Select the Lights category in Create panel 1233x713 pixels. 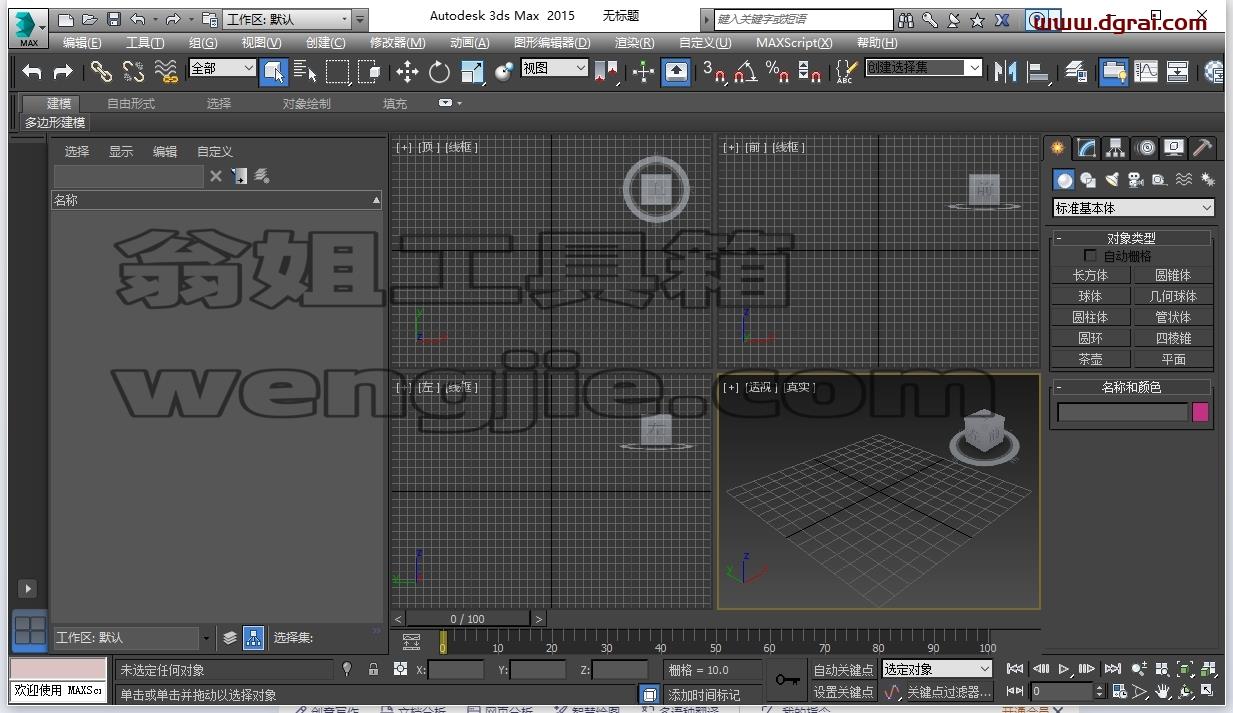[x=1112, y=180]
